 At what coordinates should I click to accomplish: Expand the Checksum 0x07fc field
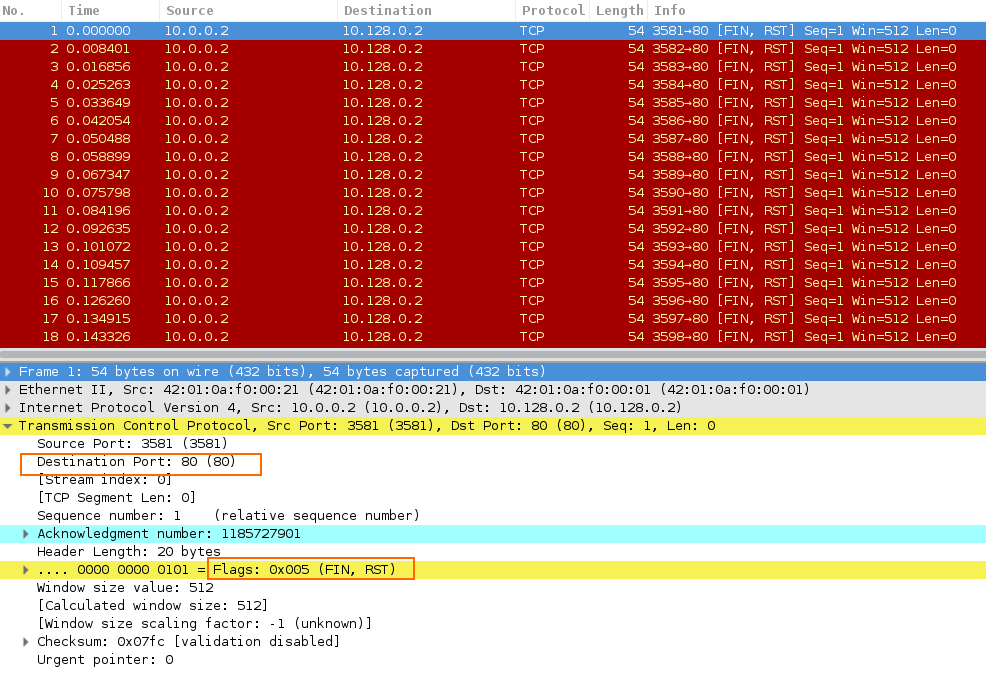point(26,642)
